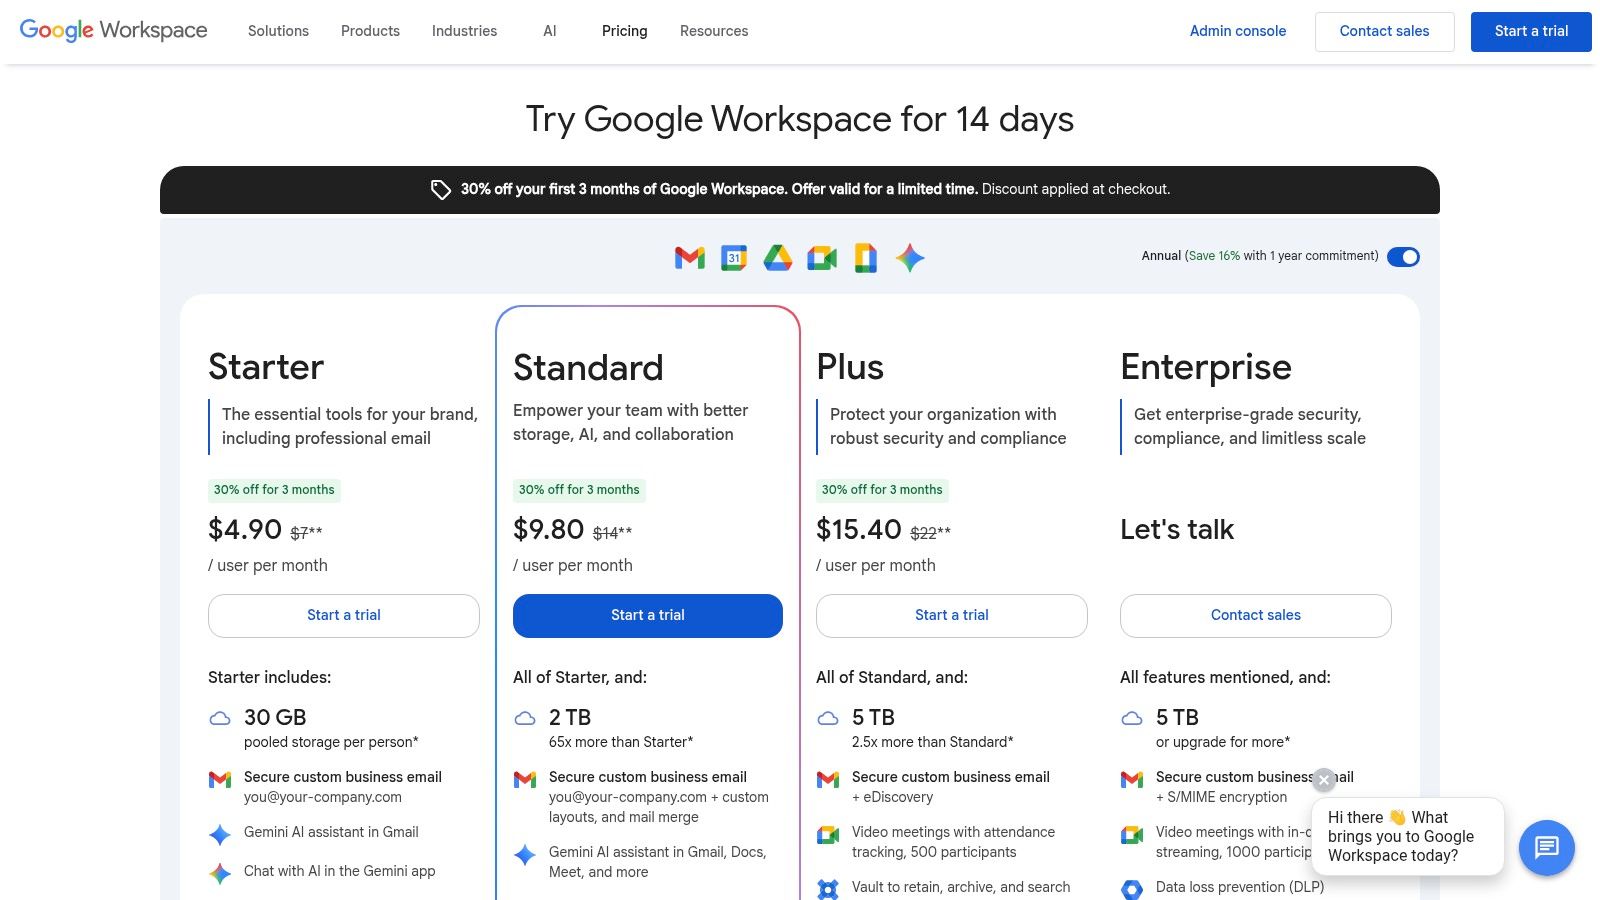Select the Vault icon in the Plus column
The width and height of the screenshot is (1600, 900).
(828, 888)
